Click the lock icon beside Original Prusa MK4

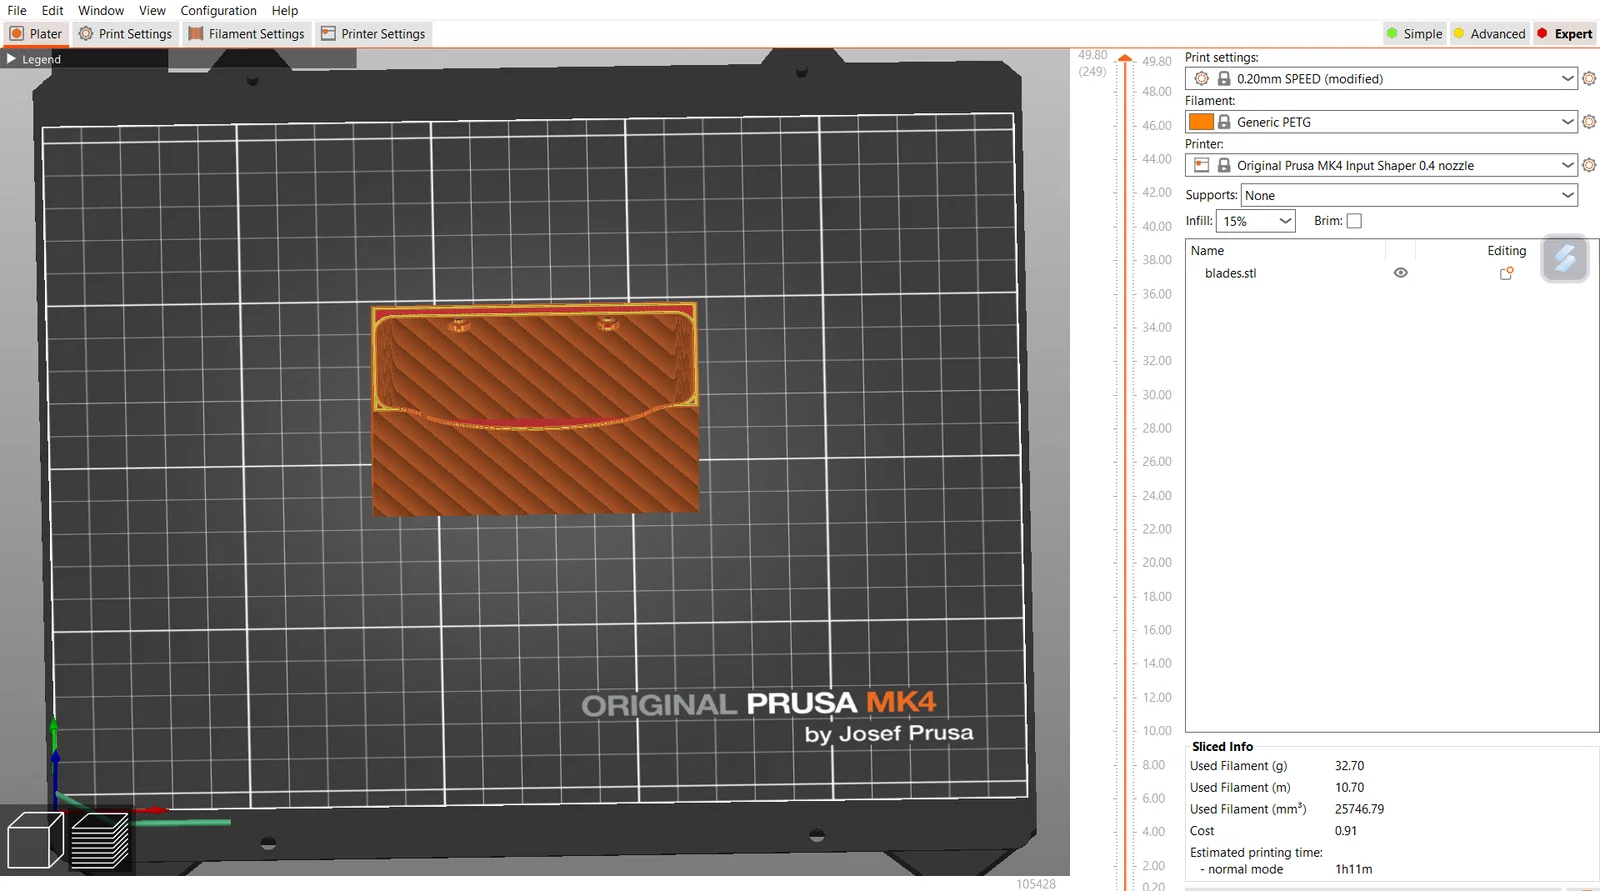coord(1224,165)
